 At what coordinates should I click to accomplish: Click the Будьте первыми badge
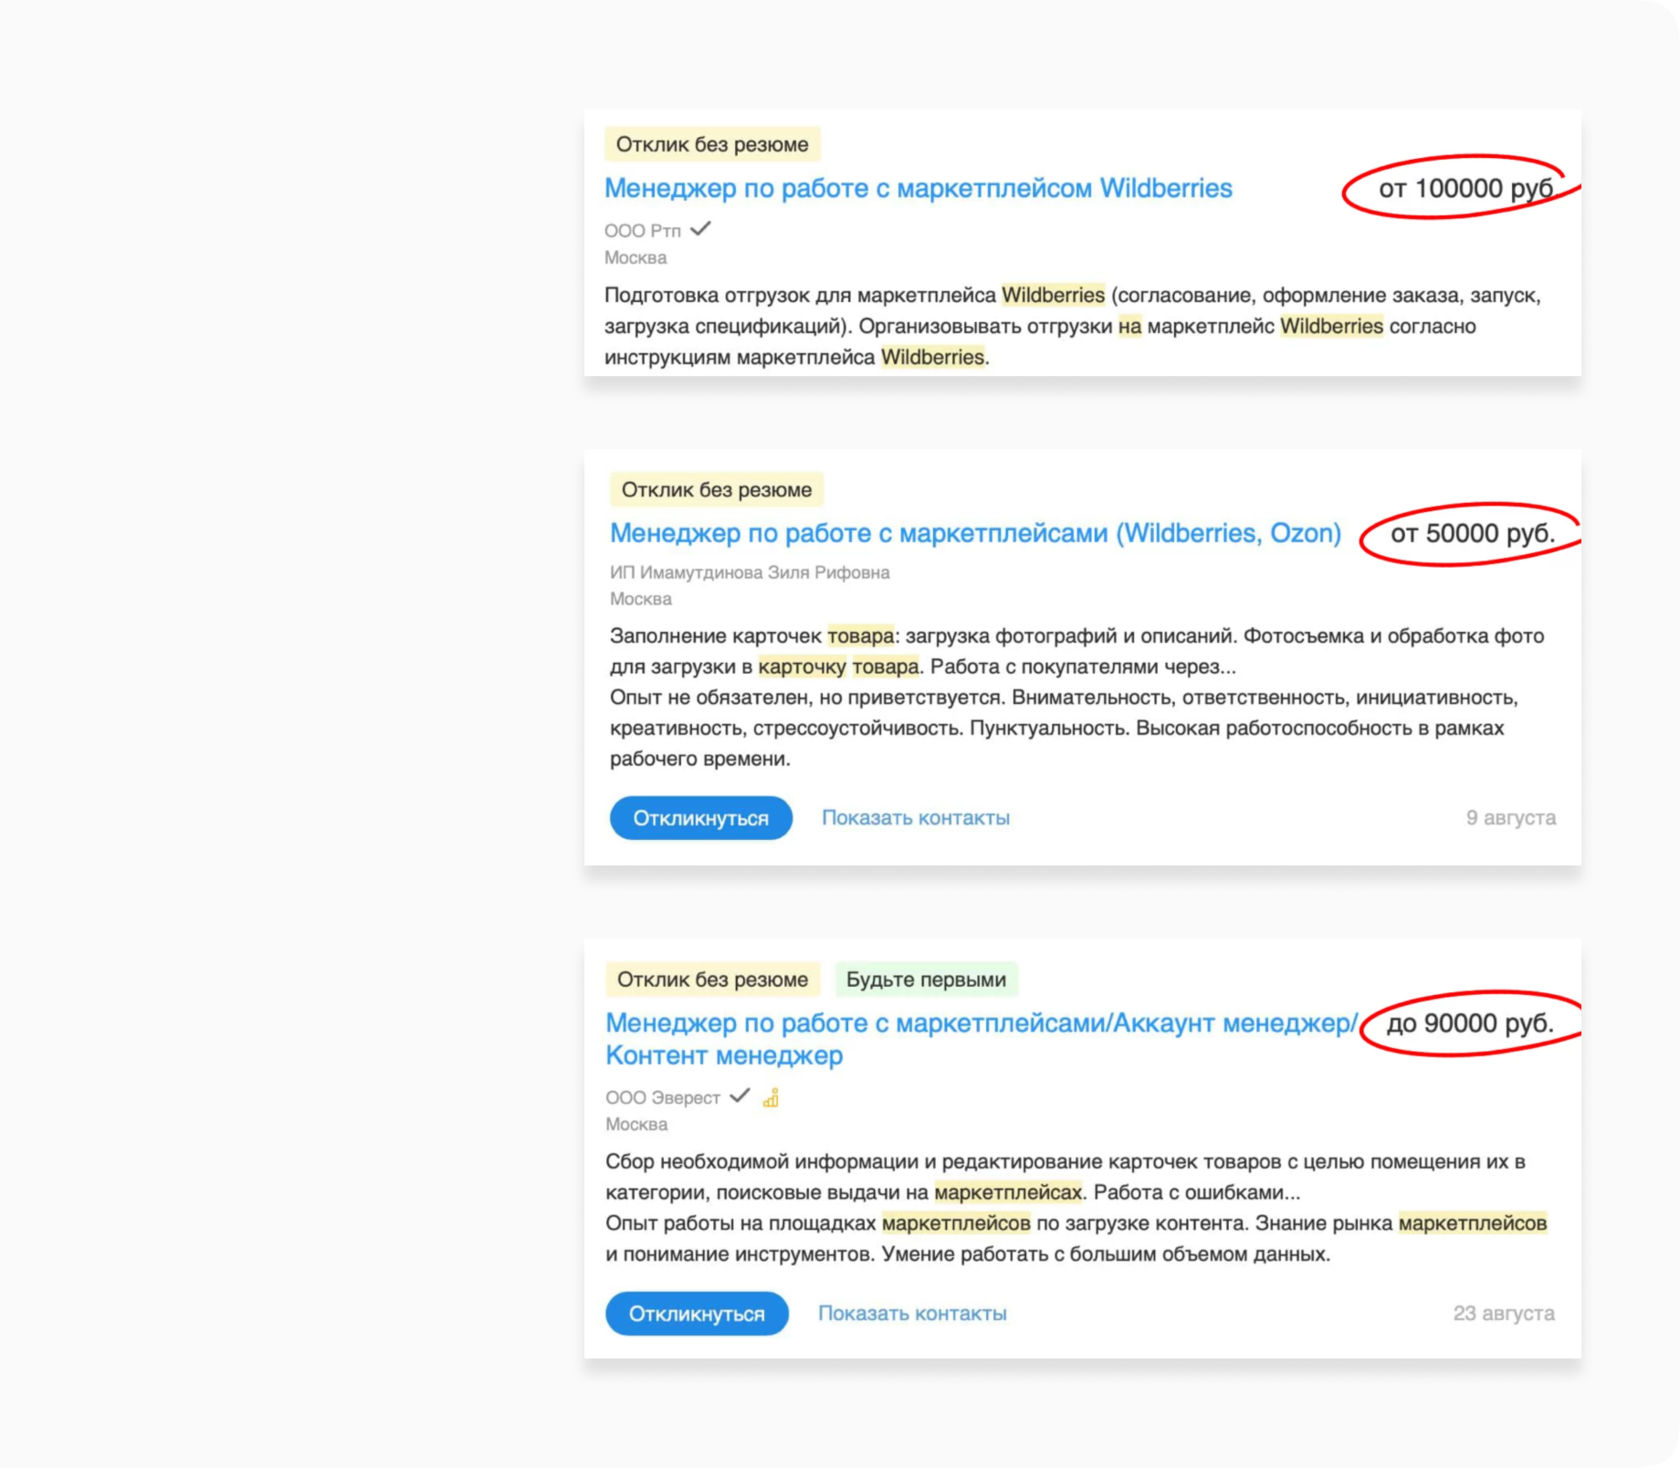point(926,980)
